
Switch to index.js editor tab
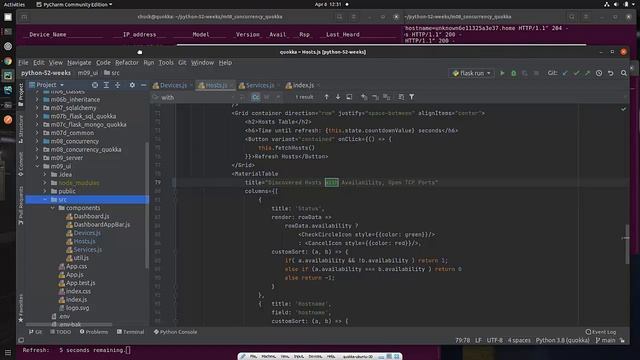point(302,85)
